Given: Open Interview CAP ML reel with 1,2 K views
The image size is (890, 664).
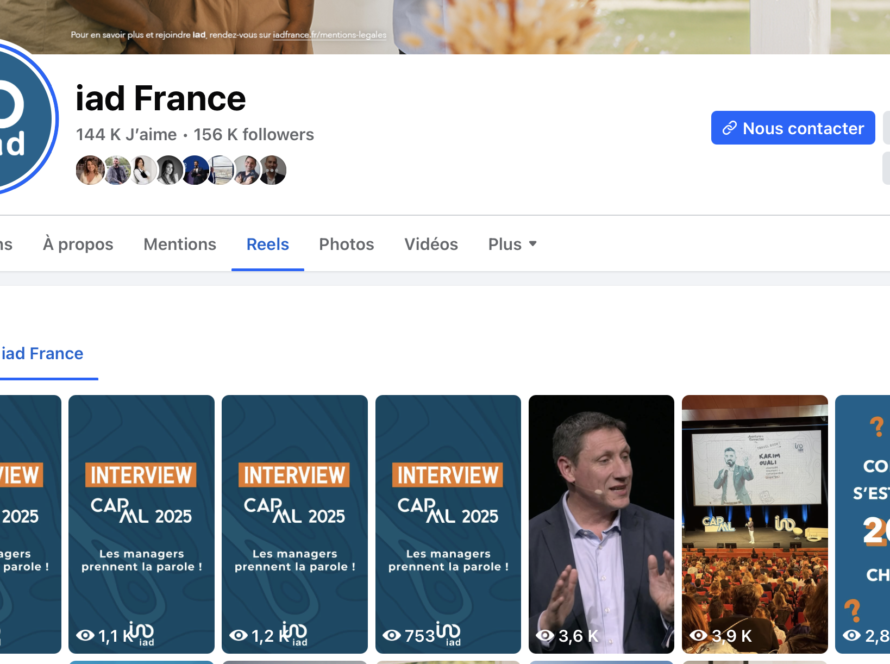Looking at the screenshot, I should pyautogui.click(x=295, y=524).
